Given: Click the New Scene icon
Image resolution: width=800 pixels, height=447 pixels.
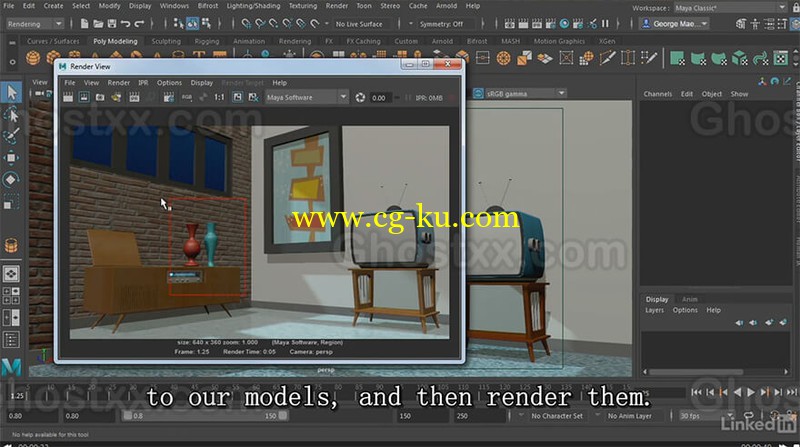Looking at the screenshot, I should click(85, 23).
